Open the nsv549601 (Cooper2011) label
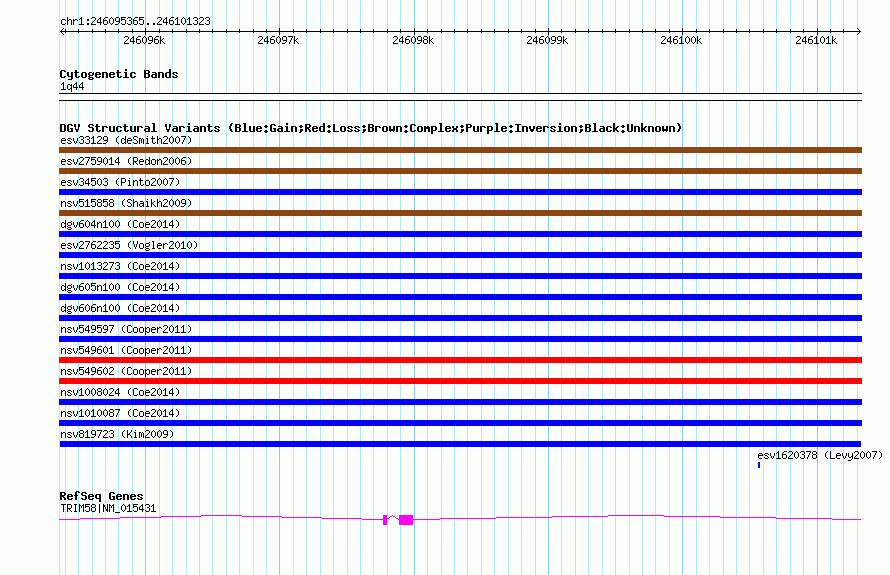 126,350
